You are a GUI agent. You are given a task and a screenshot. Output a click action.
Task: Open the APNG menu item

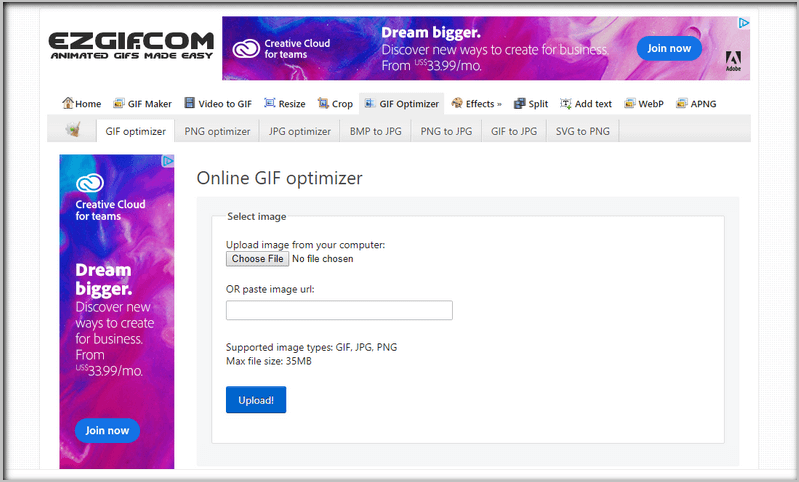pyautogui.click(x=696, y=103)
